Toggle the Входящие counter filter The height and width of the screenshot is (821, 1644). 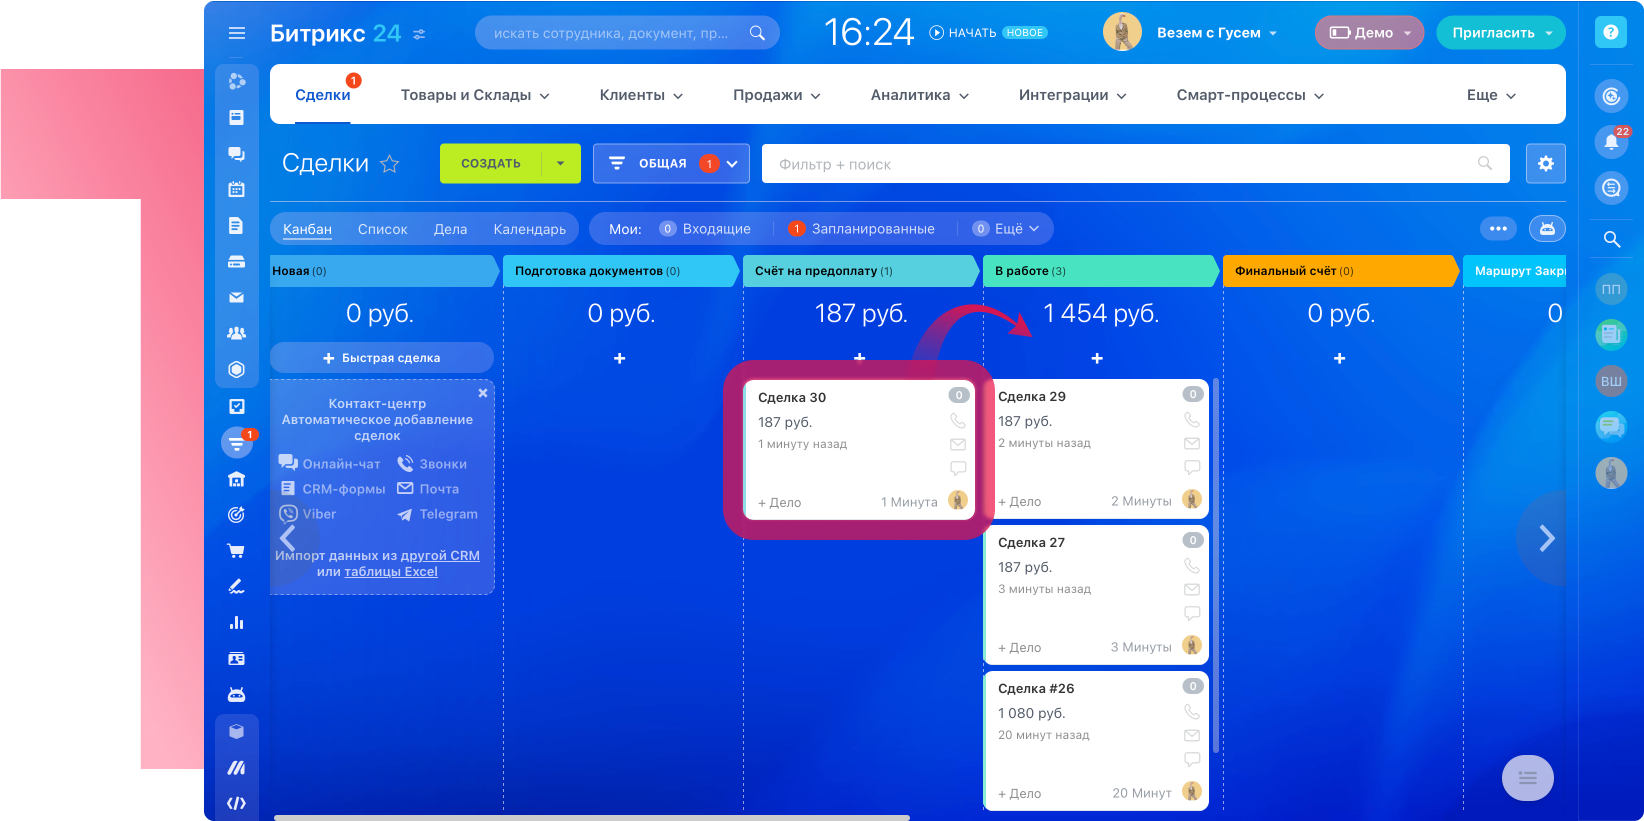point(705,229)
